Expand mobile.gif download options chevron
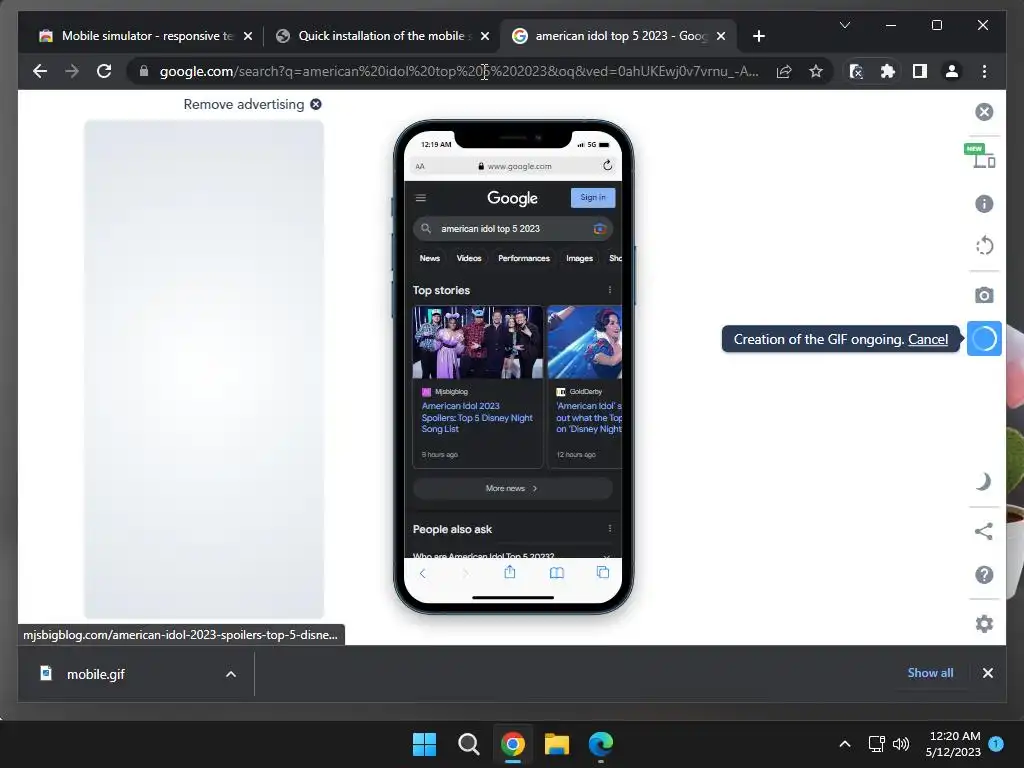The height and width of the screenshot is (768, 1024). (231, 674)
